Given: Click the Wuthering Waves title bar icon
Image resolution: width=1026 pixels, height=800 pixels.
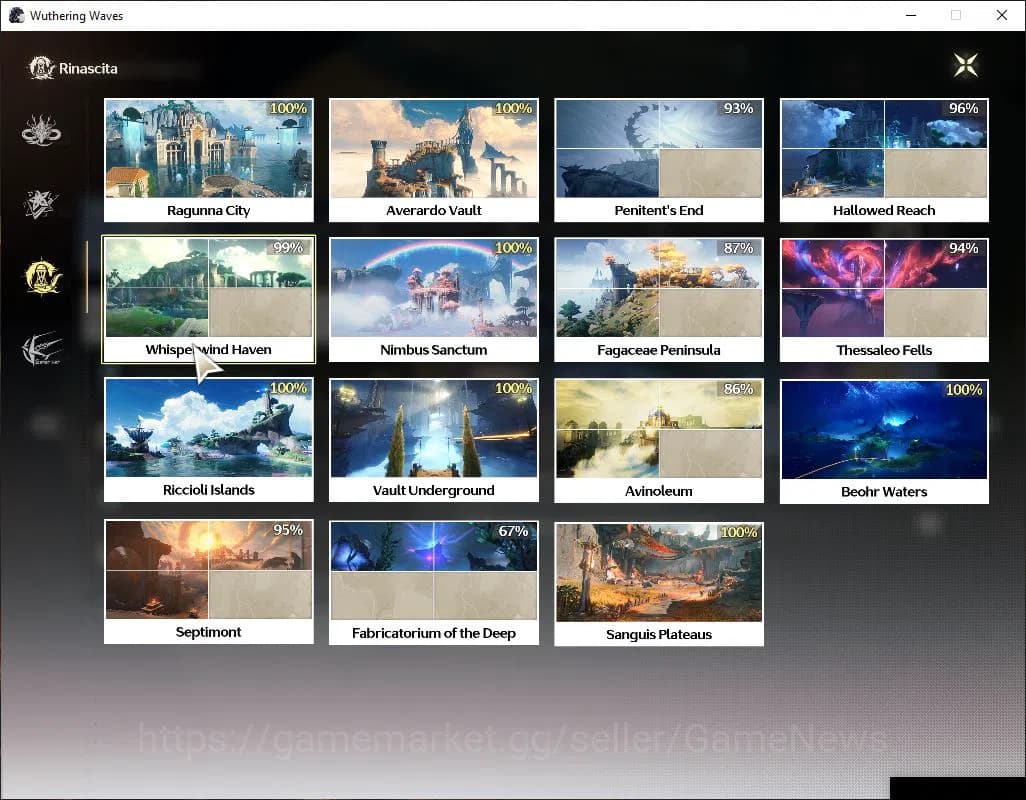Looking at the screenshot, I should 16,15.
